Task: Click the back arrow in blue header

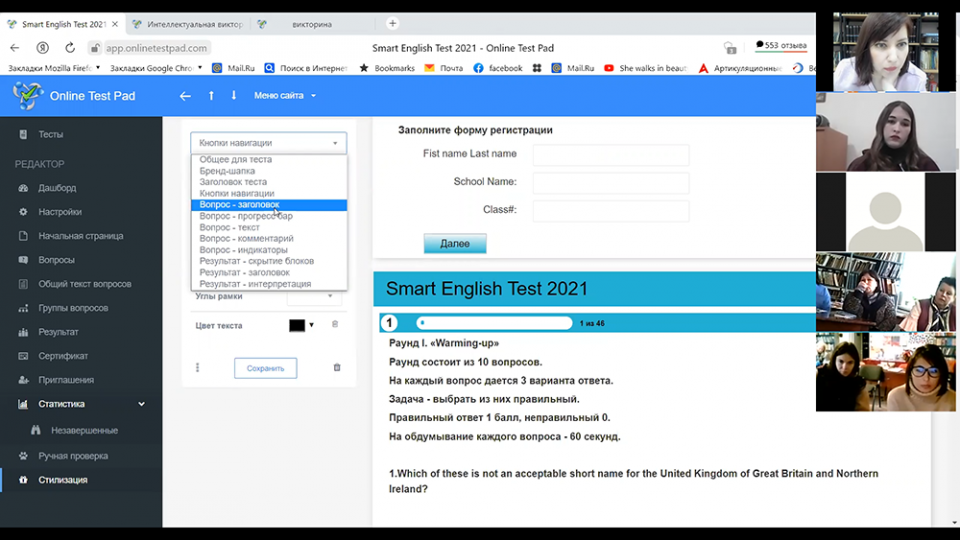Action: click(x=185, y=96)
